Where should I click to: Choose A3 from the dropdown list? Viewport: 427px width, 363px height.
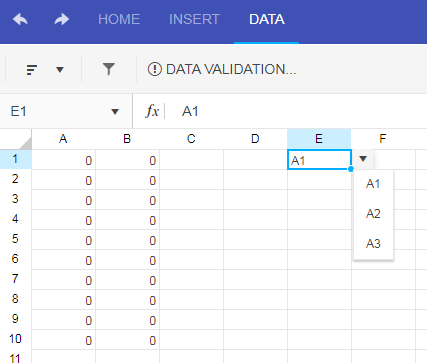pyautogui.click(x=373, y=244)
